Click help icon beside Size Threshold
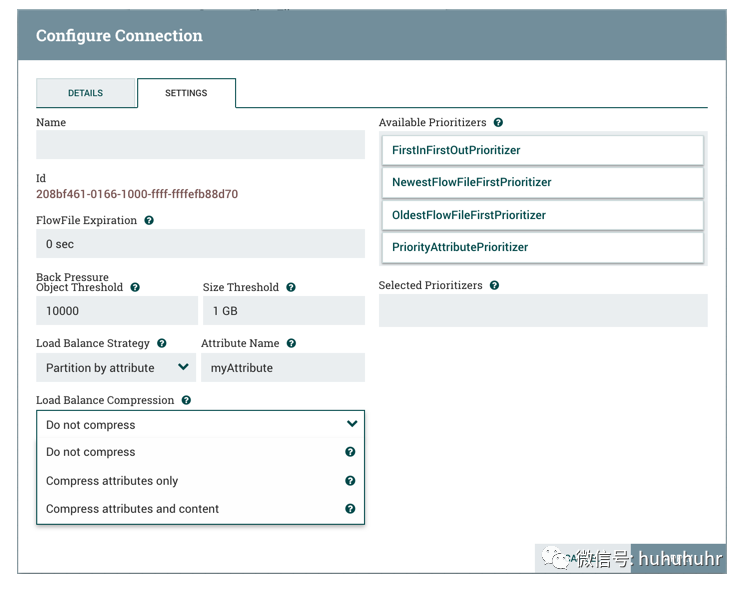Viewport: 746px width, 591px height. click(x=291, y=287)
